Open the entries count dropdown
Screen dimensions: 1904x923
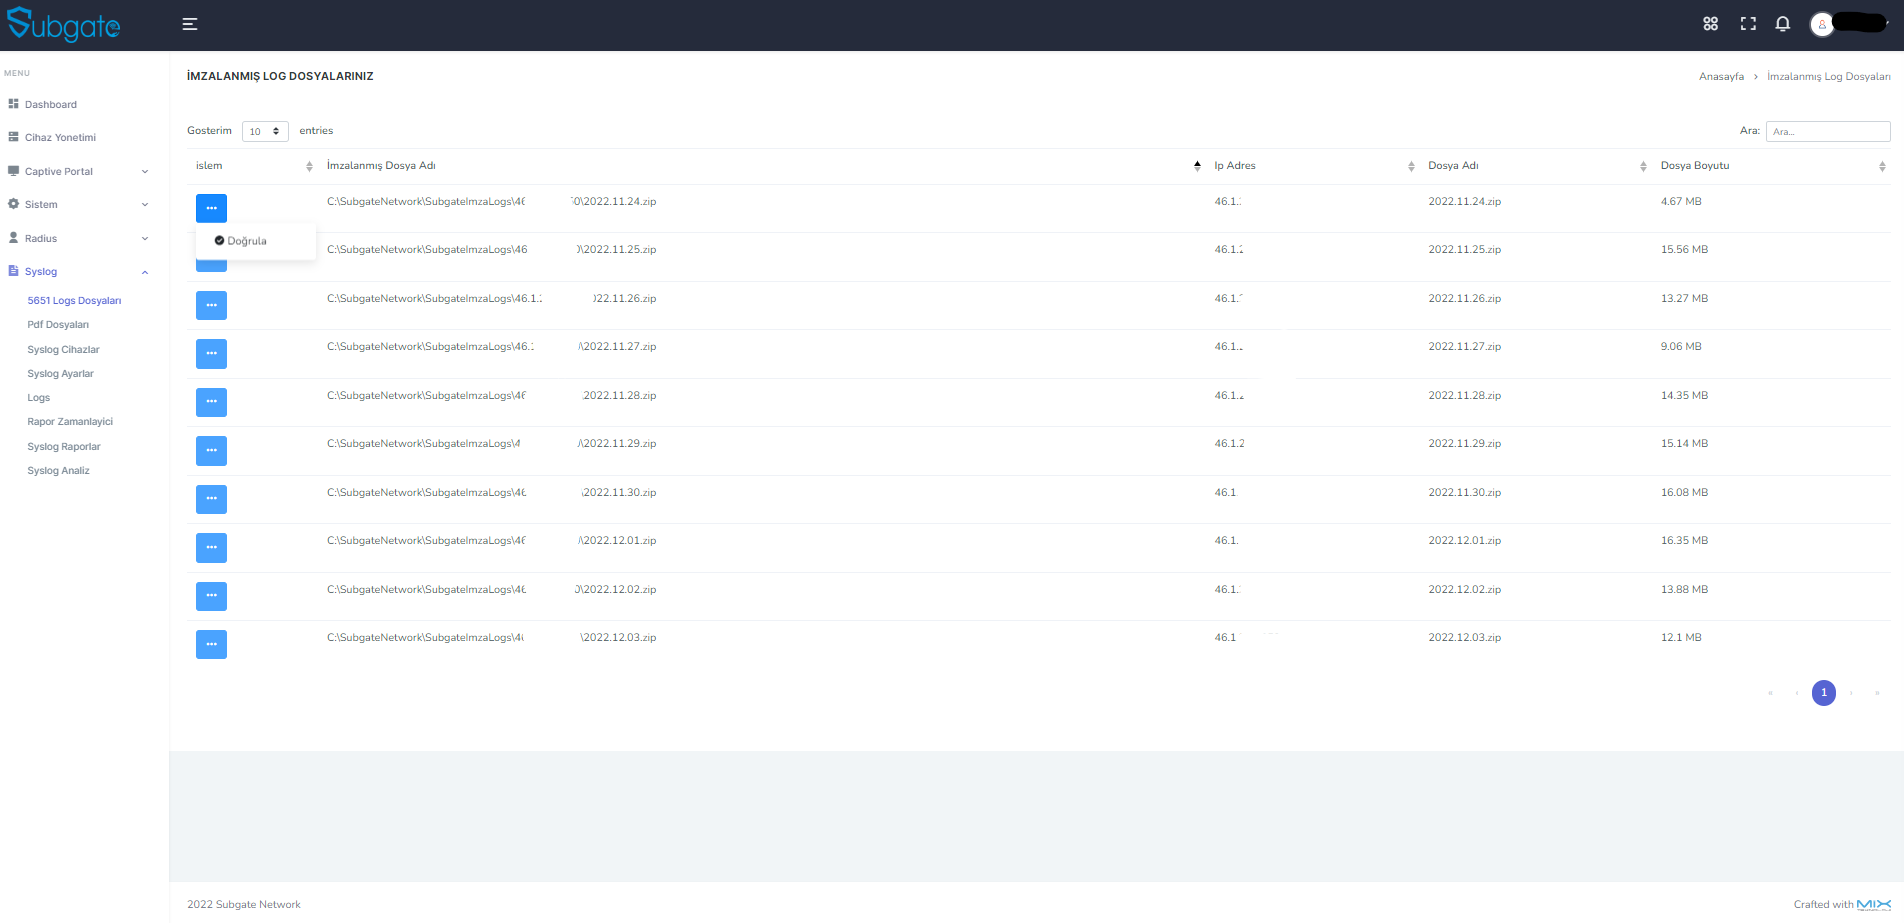[x=264, y=131]
